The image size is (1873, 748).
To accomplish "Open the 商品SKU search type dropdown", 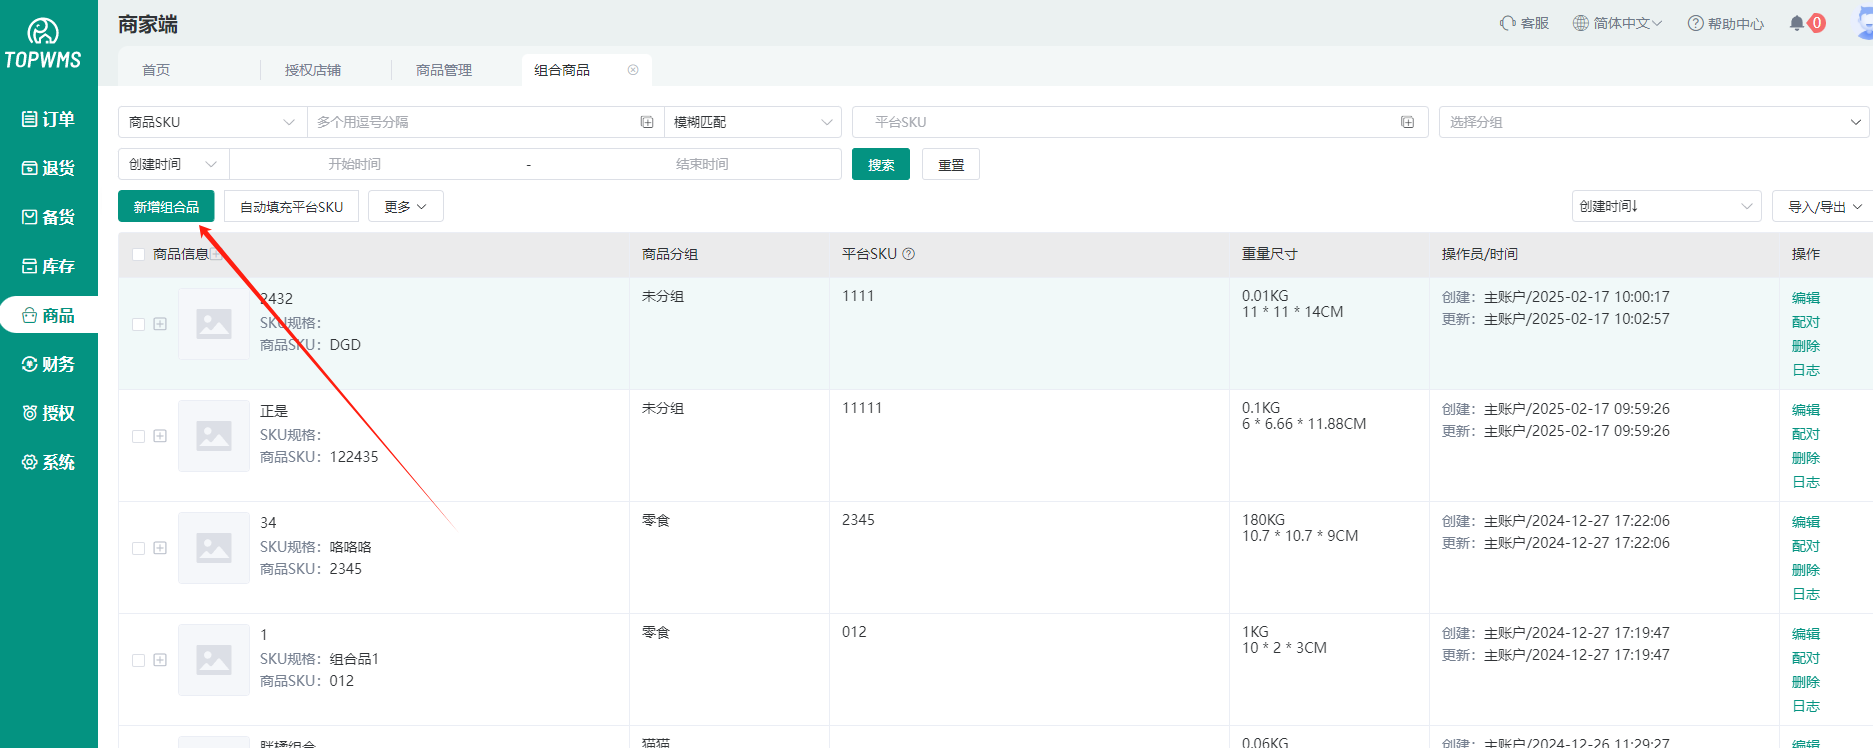I will click(212, 122).
